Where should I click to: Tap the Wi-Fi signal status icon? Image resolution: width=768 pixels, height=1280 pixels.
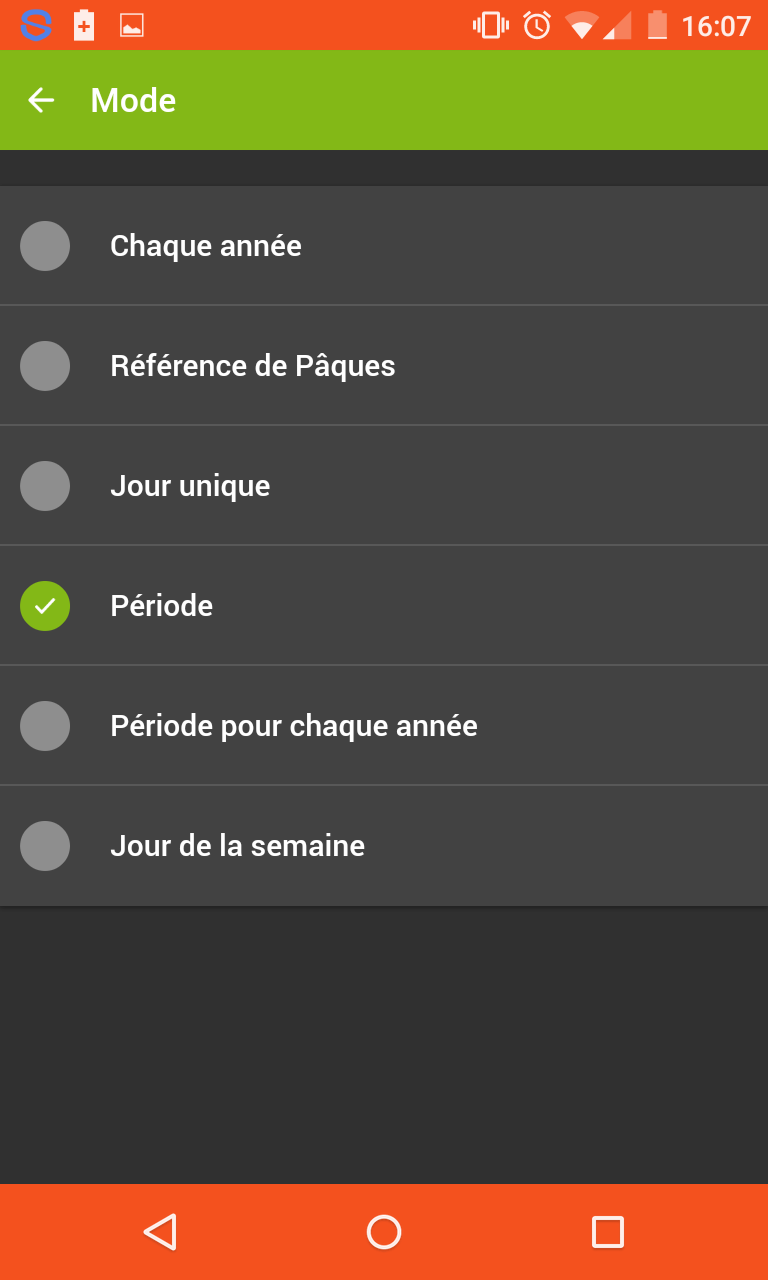click(581, 25)
